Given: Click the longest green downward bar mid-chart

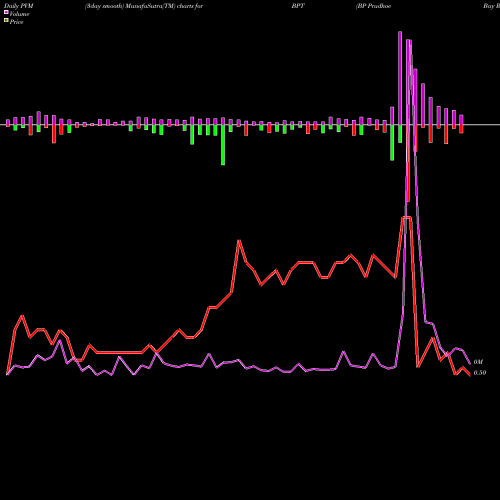Looking at the screenshot, I should [x=223, y=145].
